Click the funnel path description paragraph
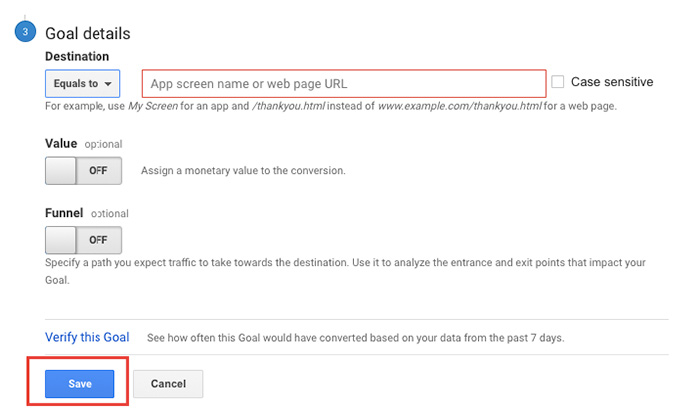The width and height of the screenshot is (700, 408). (345, 271)
